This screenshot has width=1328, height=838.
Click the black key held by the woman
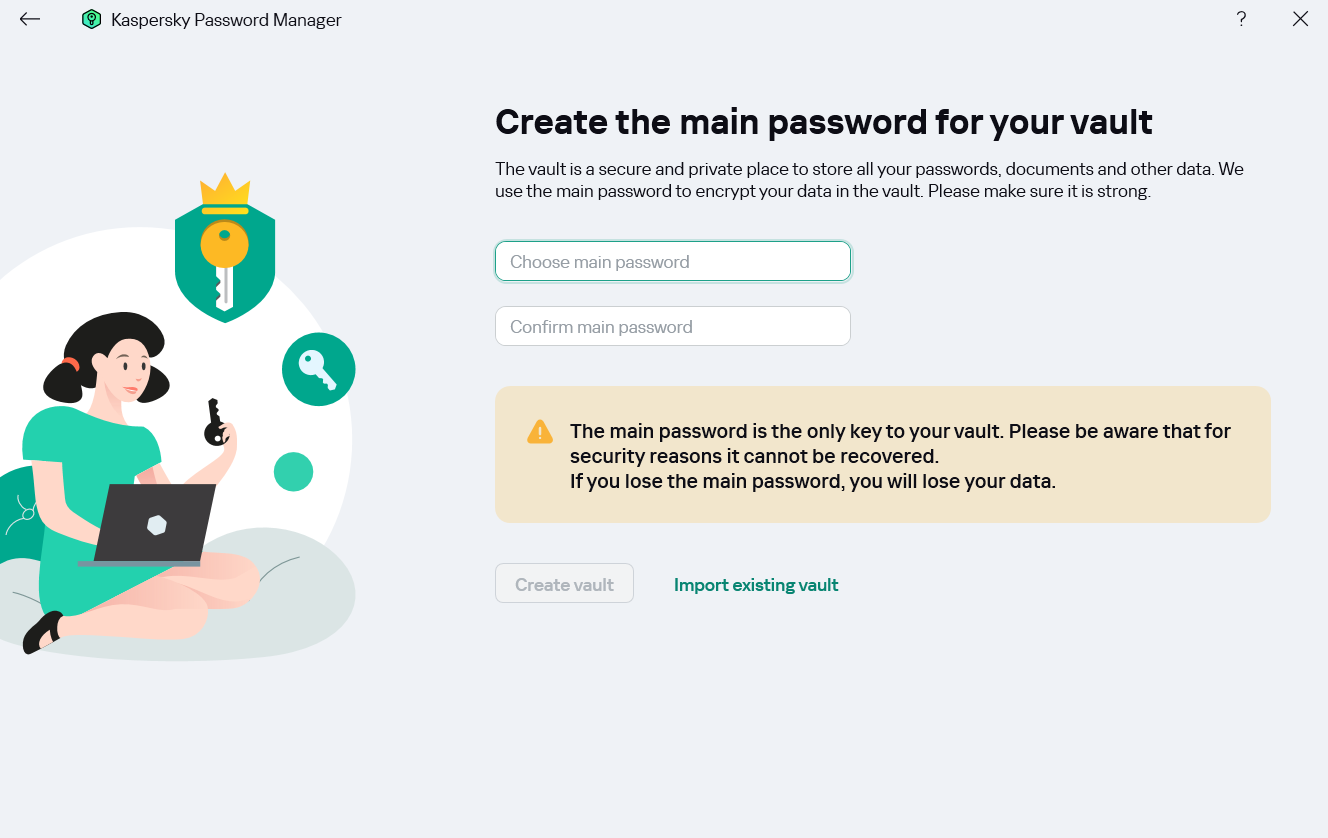pos(215,423)
